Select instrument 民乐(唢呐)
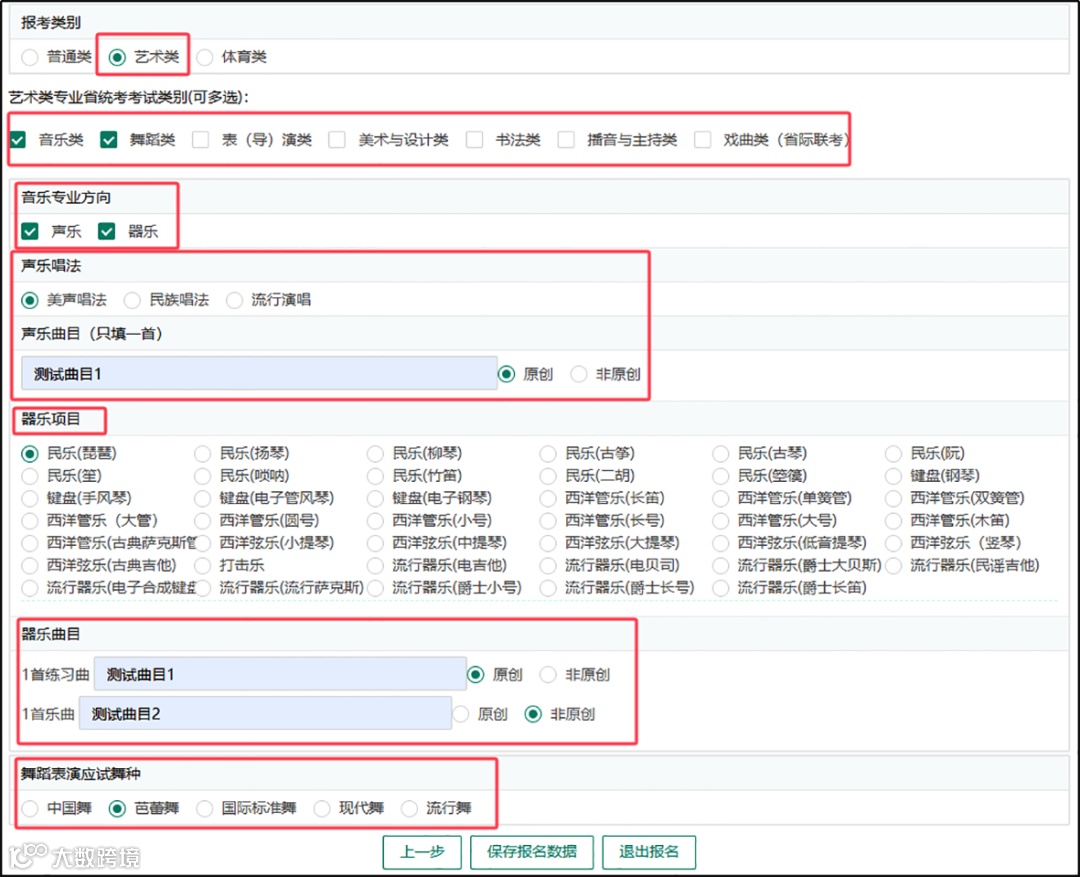Viewport: 1080px width, 877px height. pyautogui.click(x=202, y=476)
